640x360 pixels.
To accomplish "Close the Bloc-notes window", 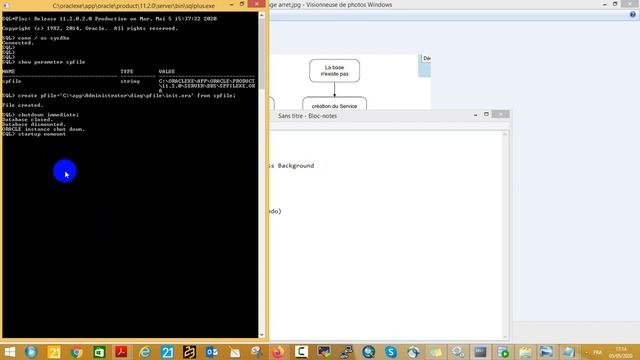I will 500,114.
